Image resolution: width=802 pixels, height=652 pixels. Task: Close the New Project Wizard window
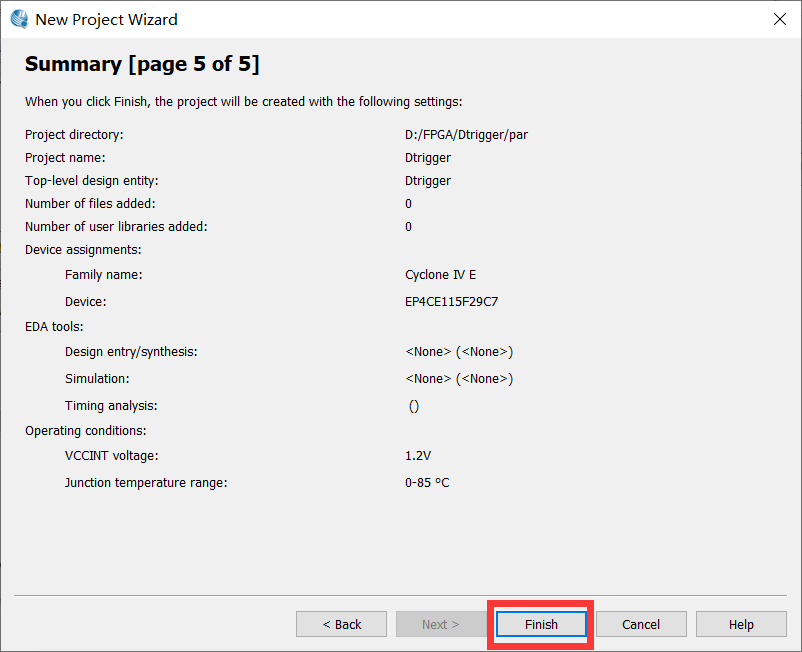(779, 19)
